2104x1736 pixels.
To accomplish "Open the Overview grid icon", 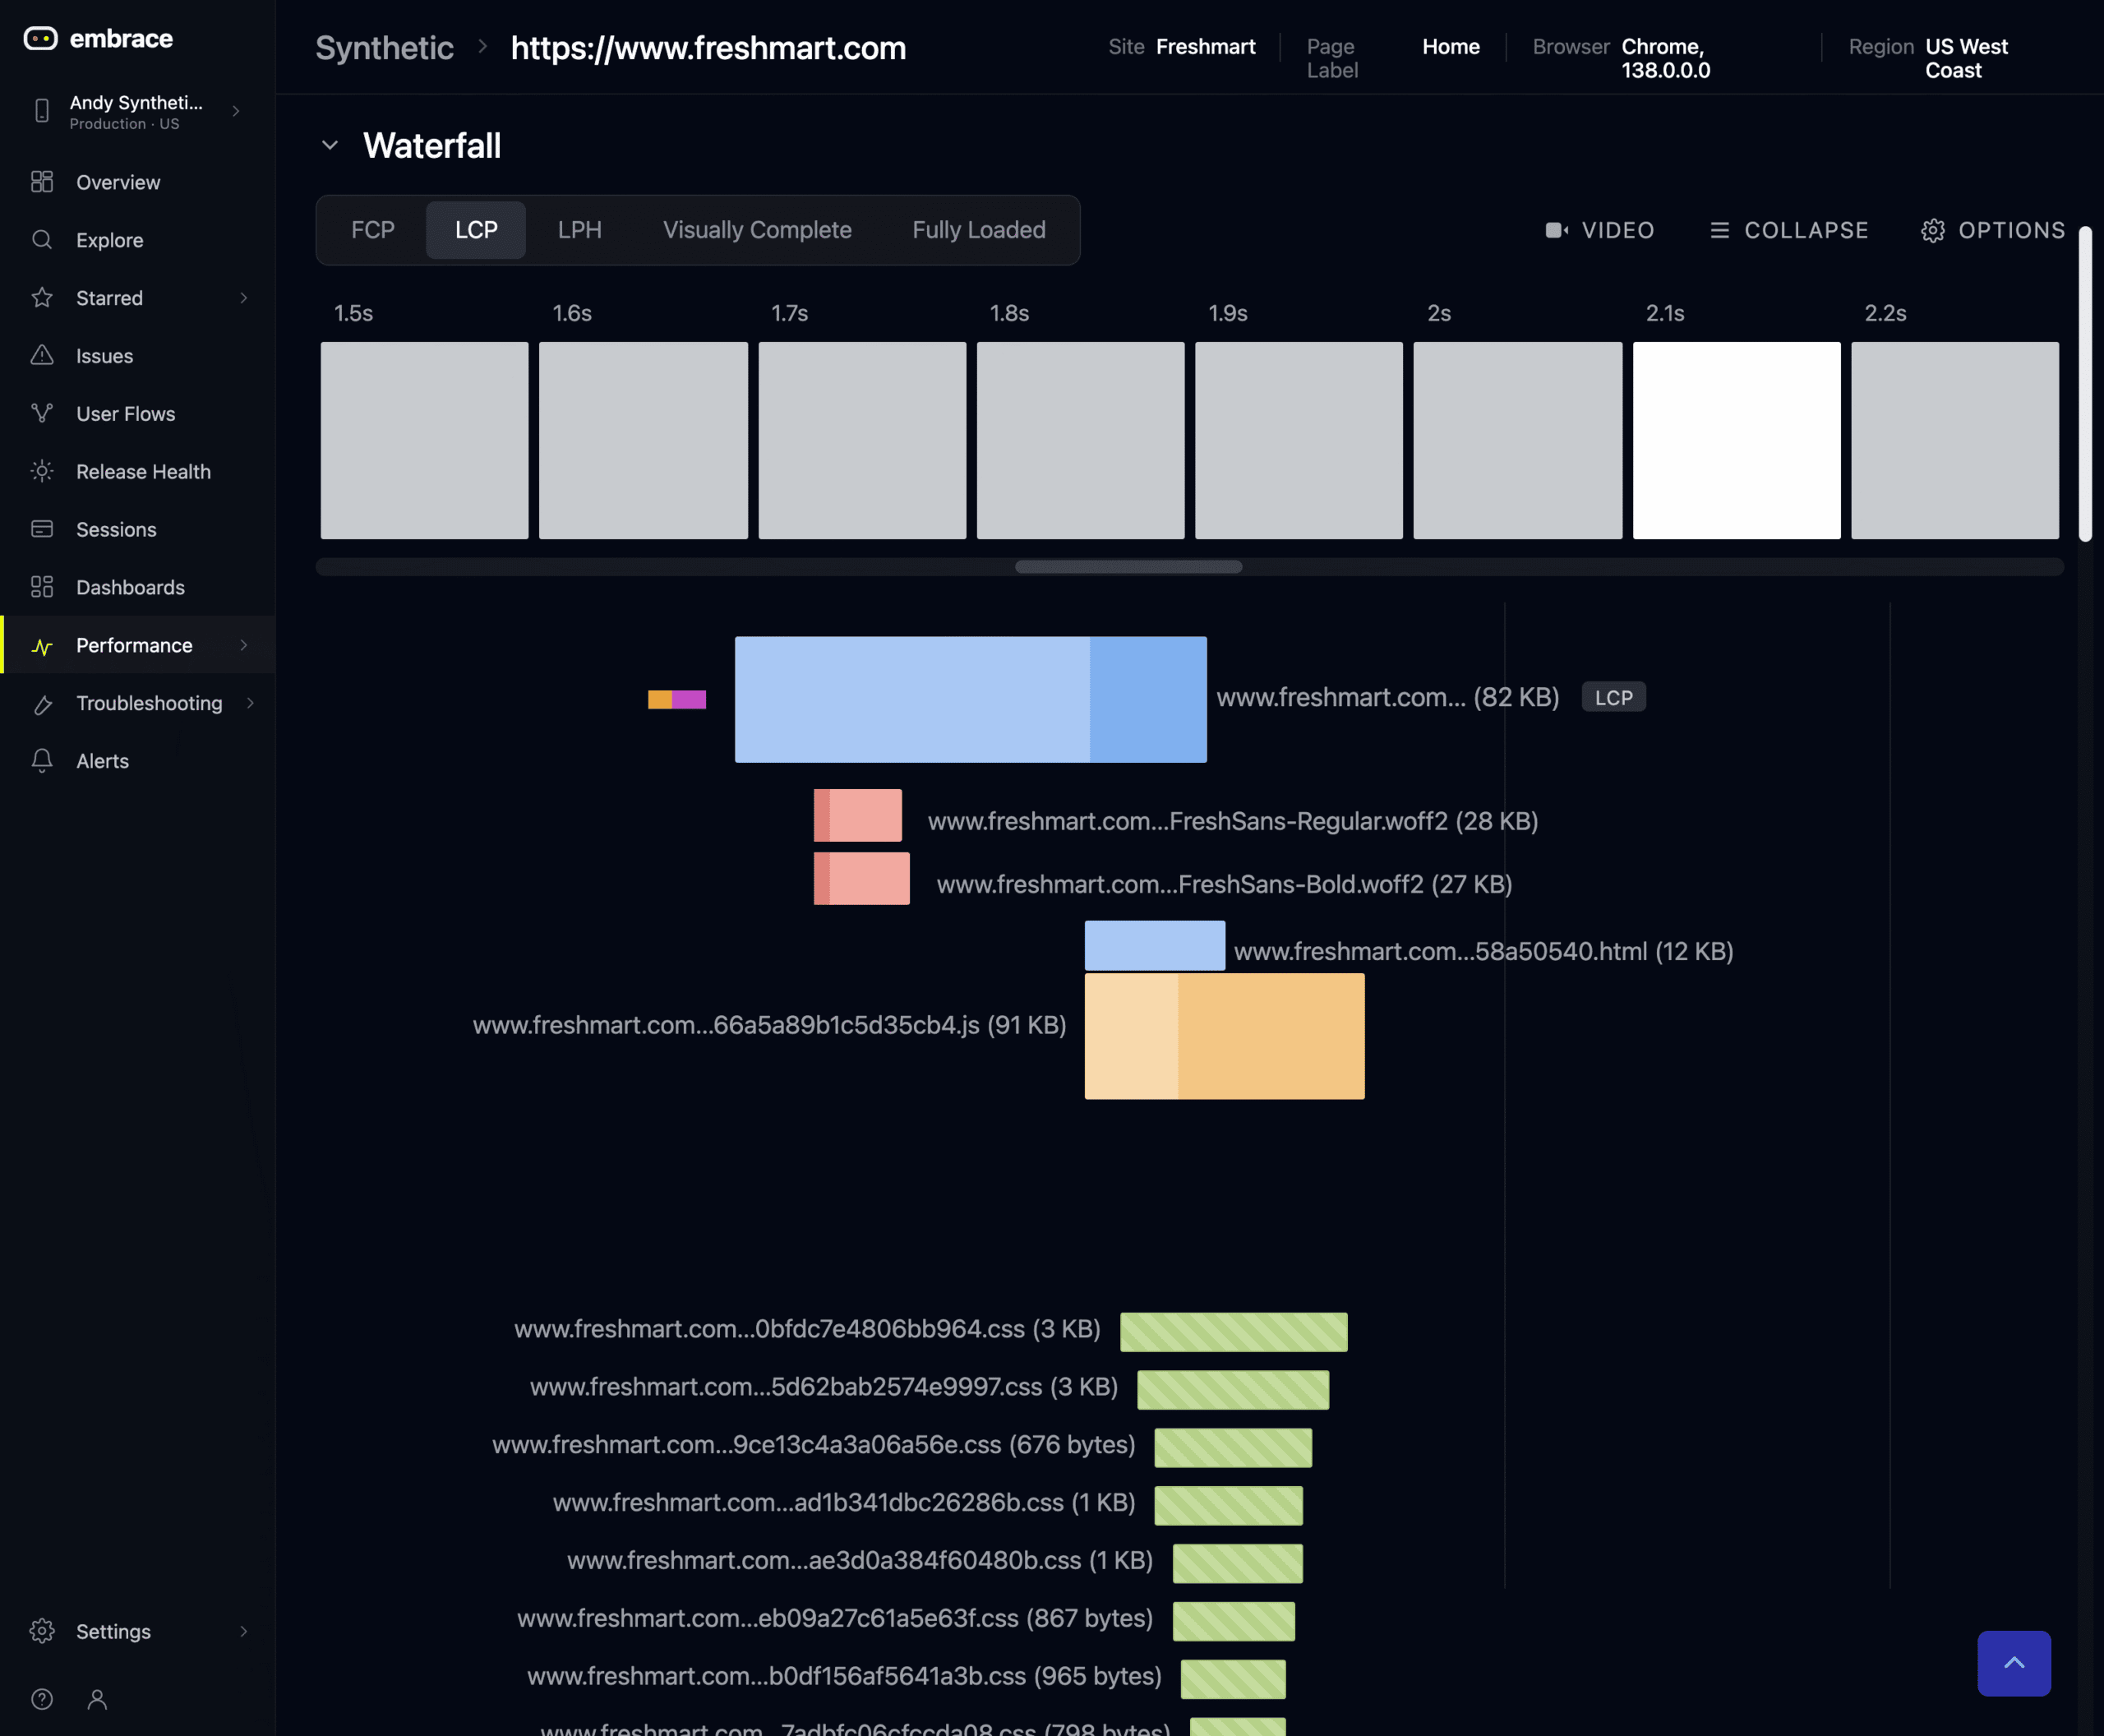I will coord(42,182).
